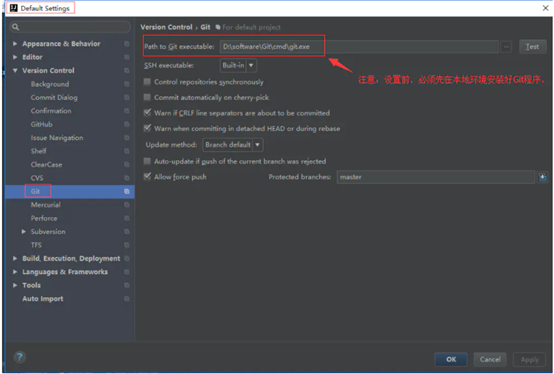Click the project-level icon beside Build, Execution, Deployment
This screenshot has width=554, height=374.
(x=126, y=259)
